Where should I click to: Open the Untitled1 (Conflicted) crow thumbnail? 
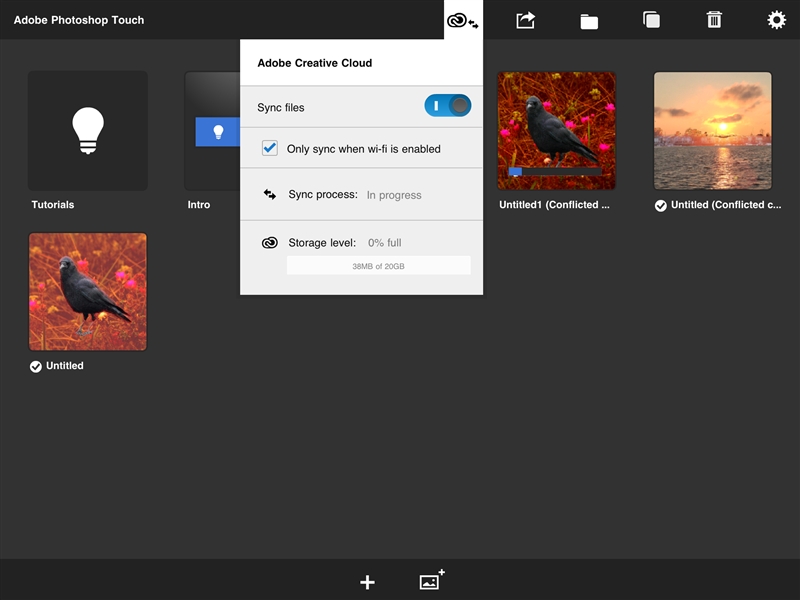pos(557,131)
